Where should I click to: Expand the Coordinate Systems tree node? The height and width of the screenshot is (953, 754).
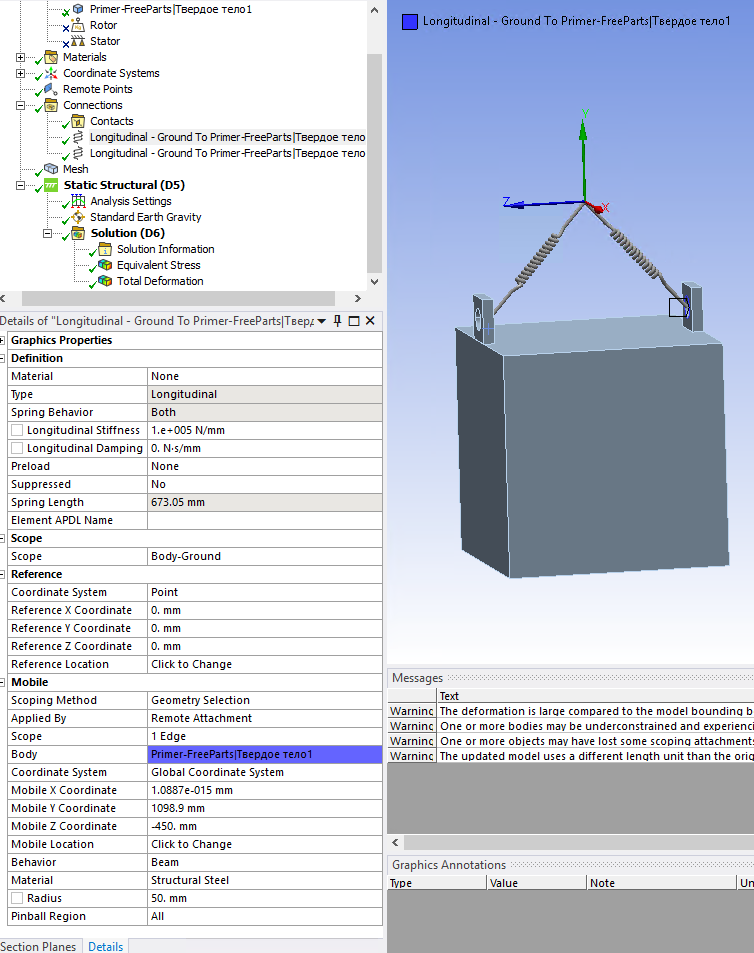click(21, 73)
